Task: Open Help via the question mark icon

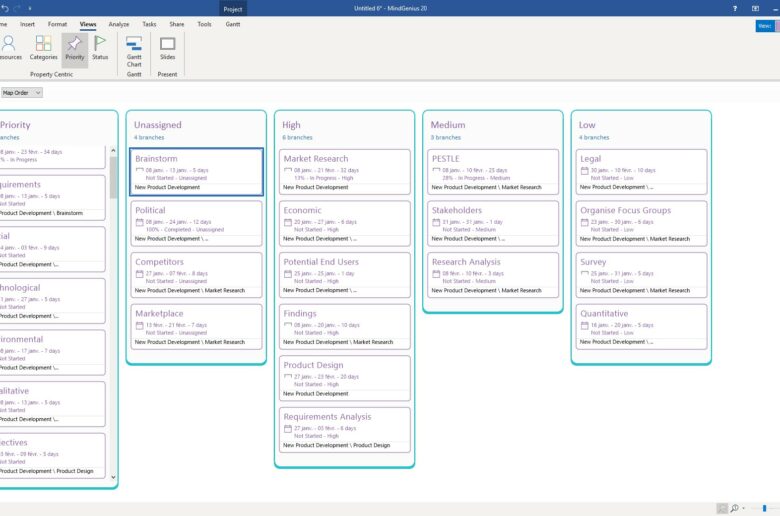Action: click(736, 8)
